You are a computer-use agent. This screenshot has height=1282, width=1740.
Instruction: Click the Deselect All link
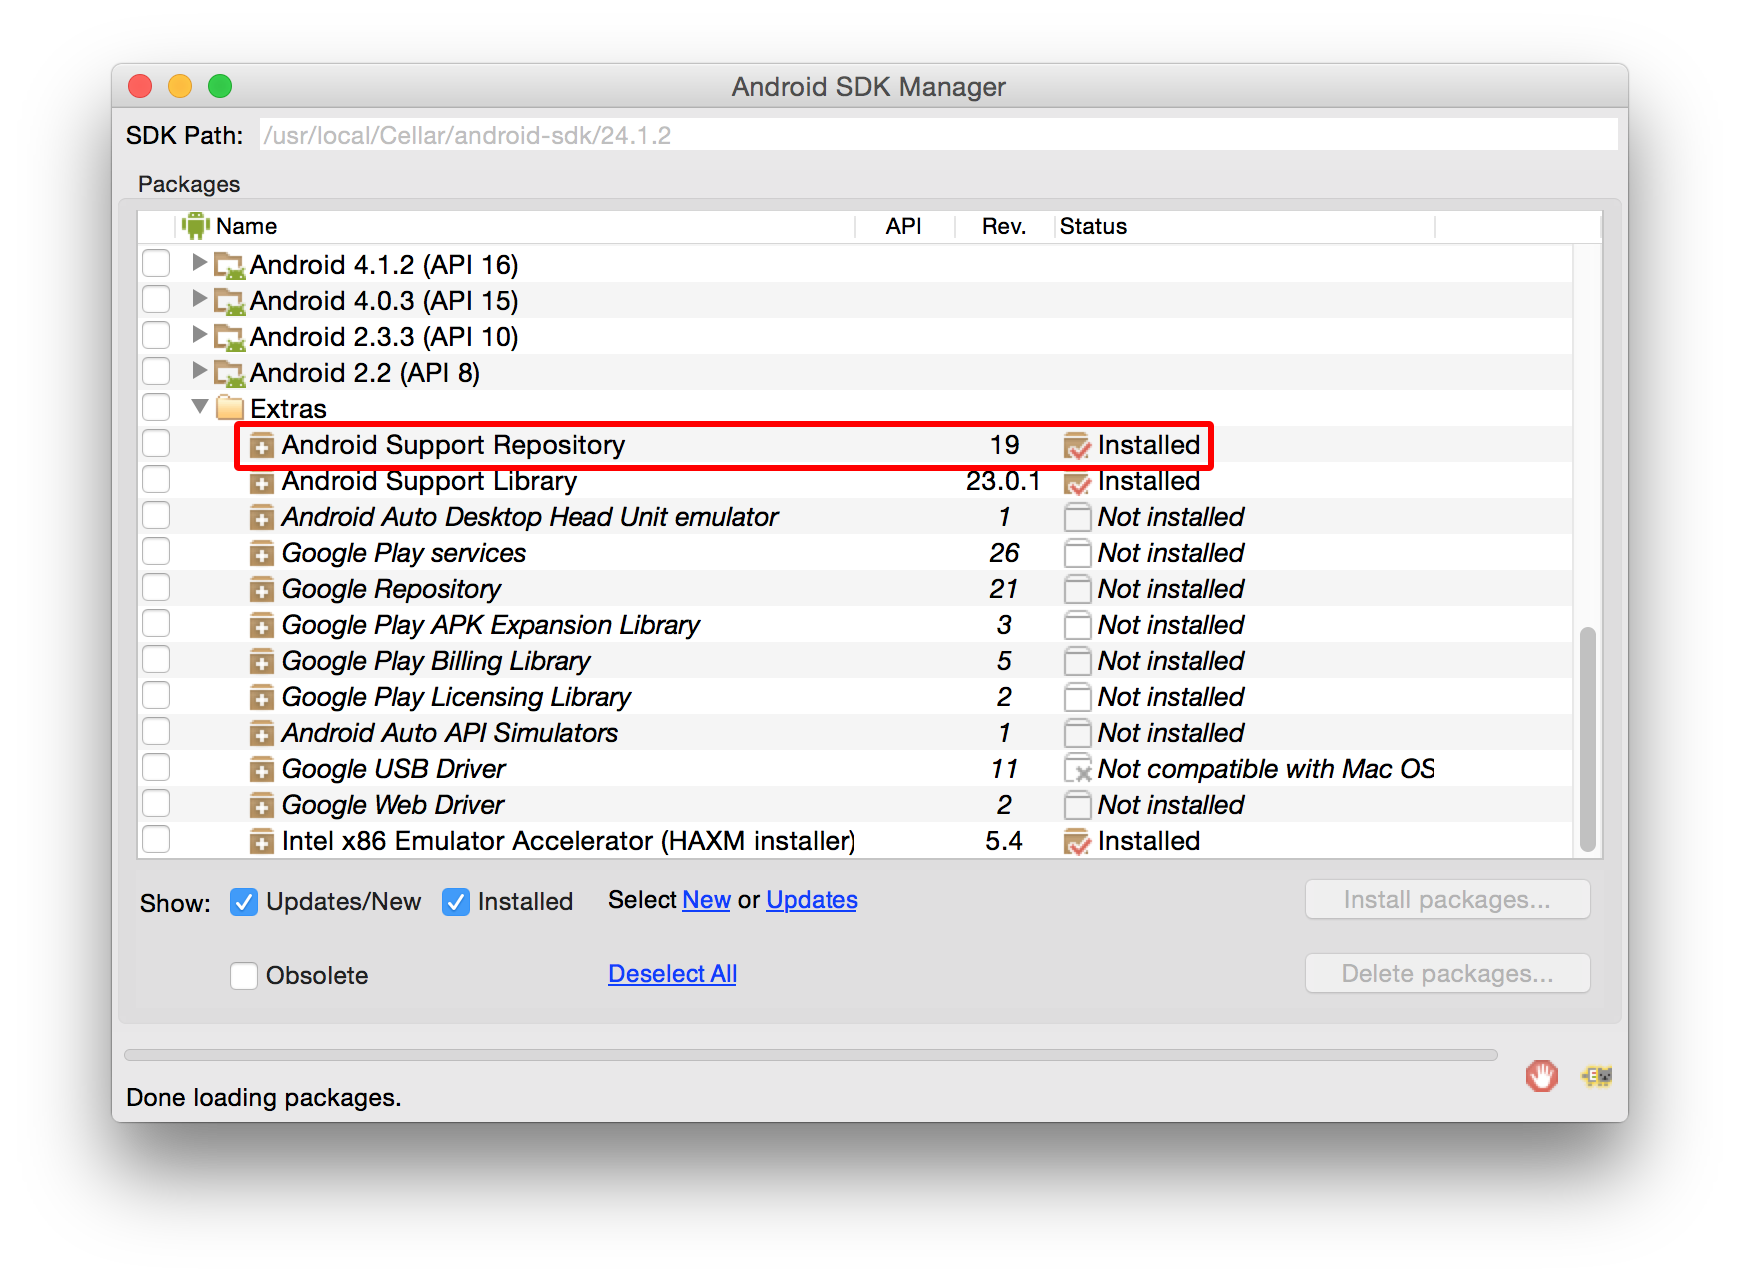672,973
